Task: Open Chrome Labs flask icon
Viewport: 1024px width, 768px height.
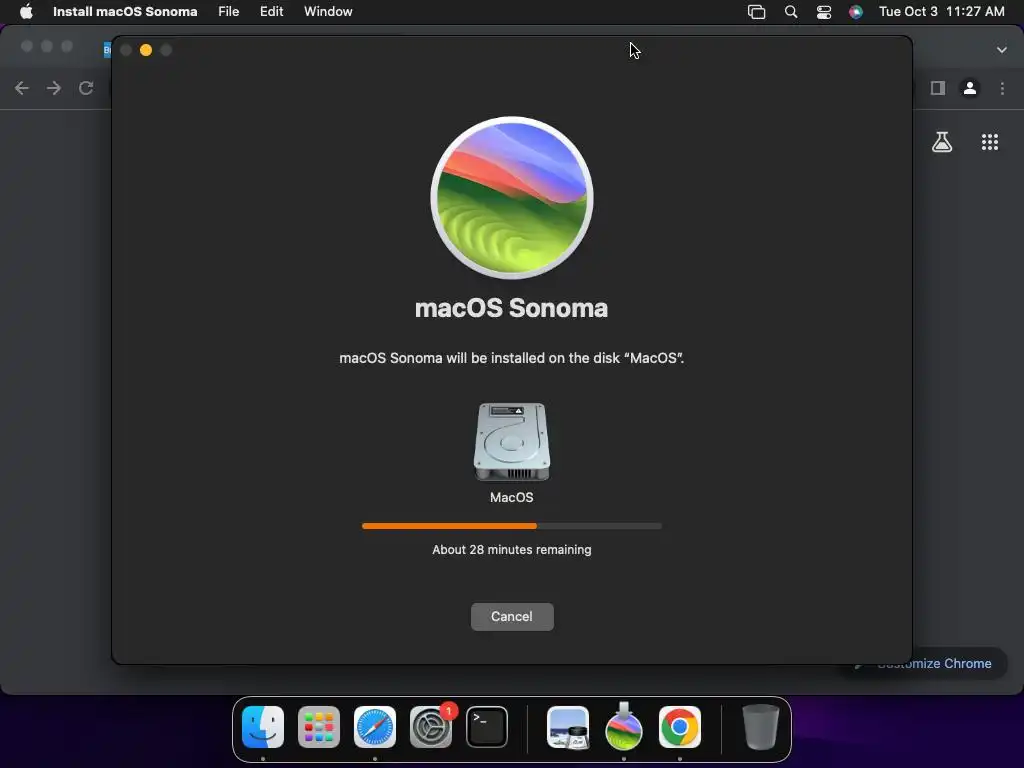Action: coord(942,142)
